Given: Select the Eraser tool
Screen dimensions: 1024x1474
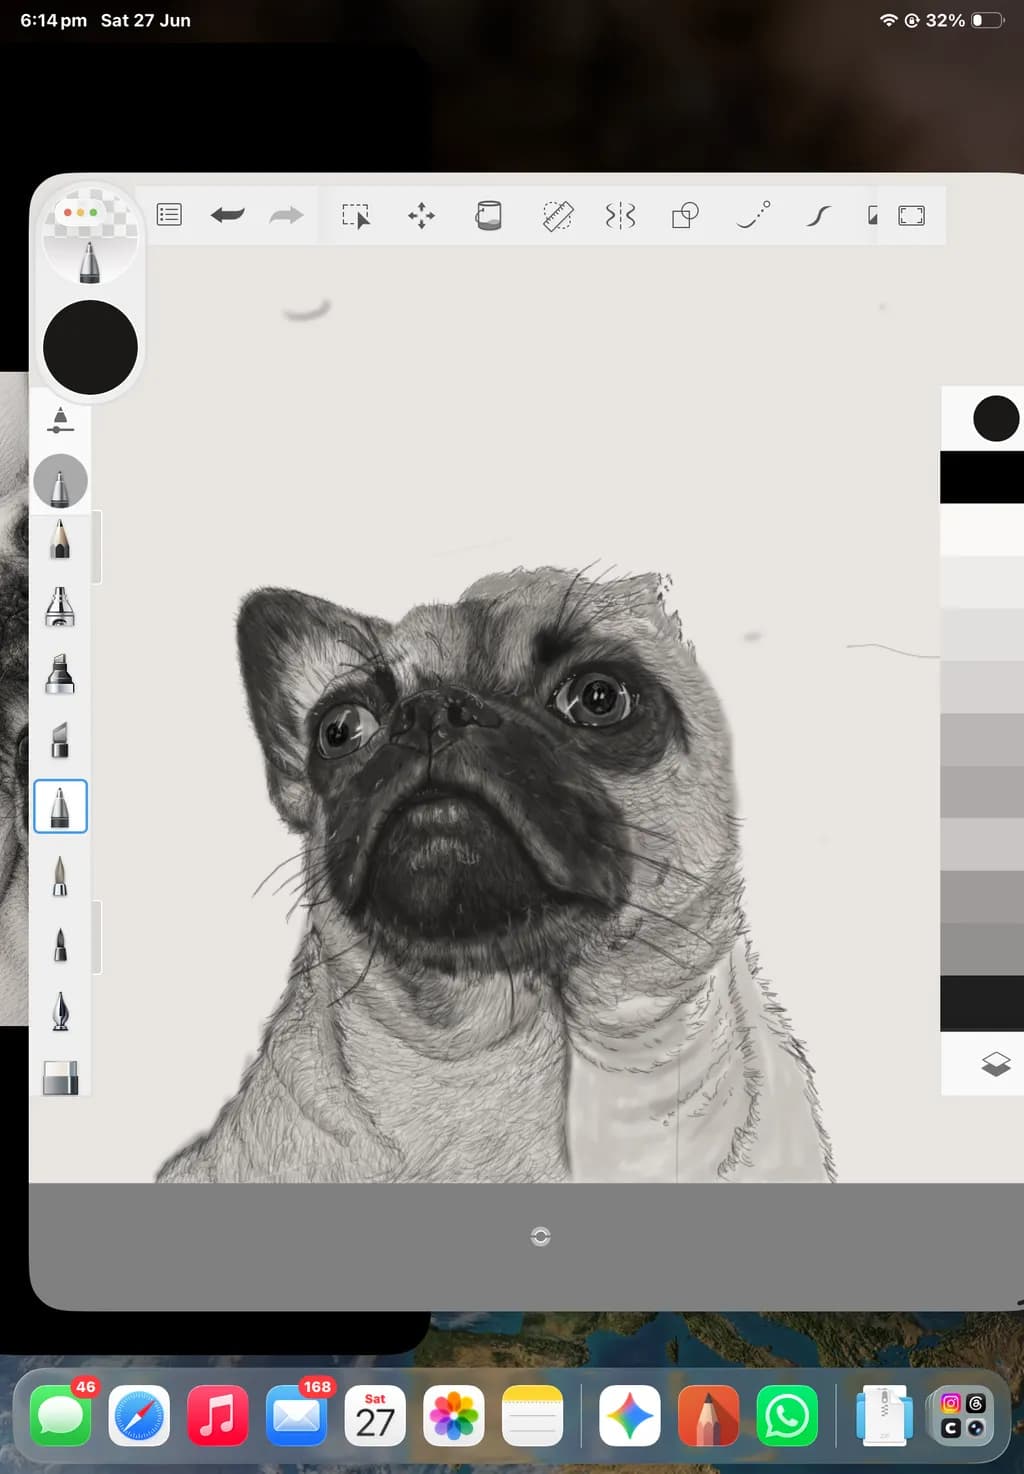Looking at the screenshot, I should click(x=60, y=1078).
